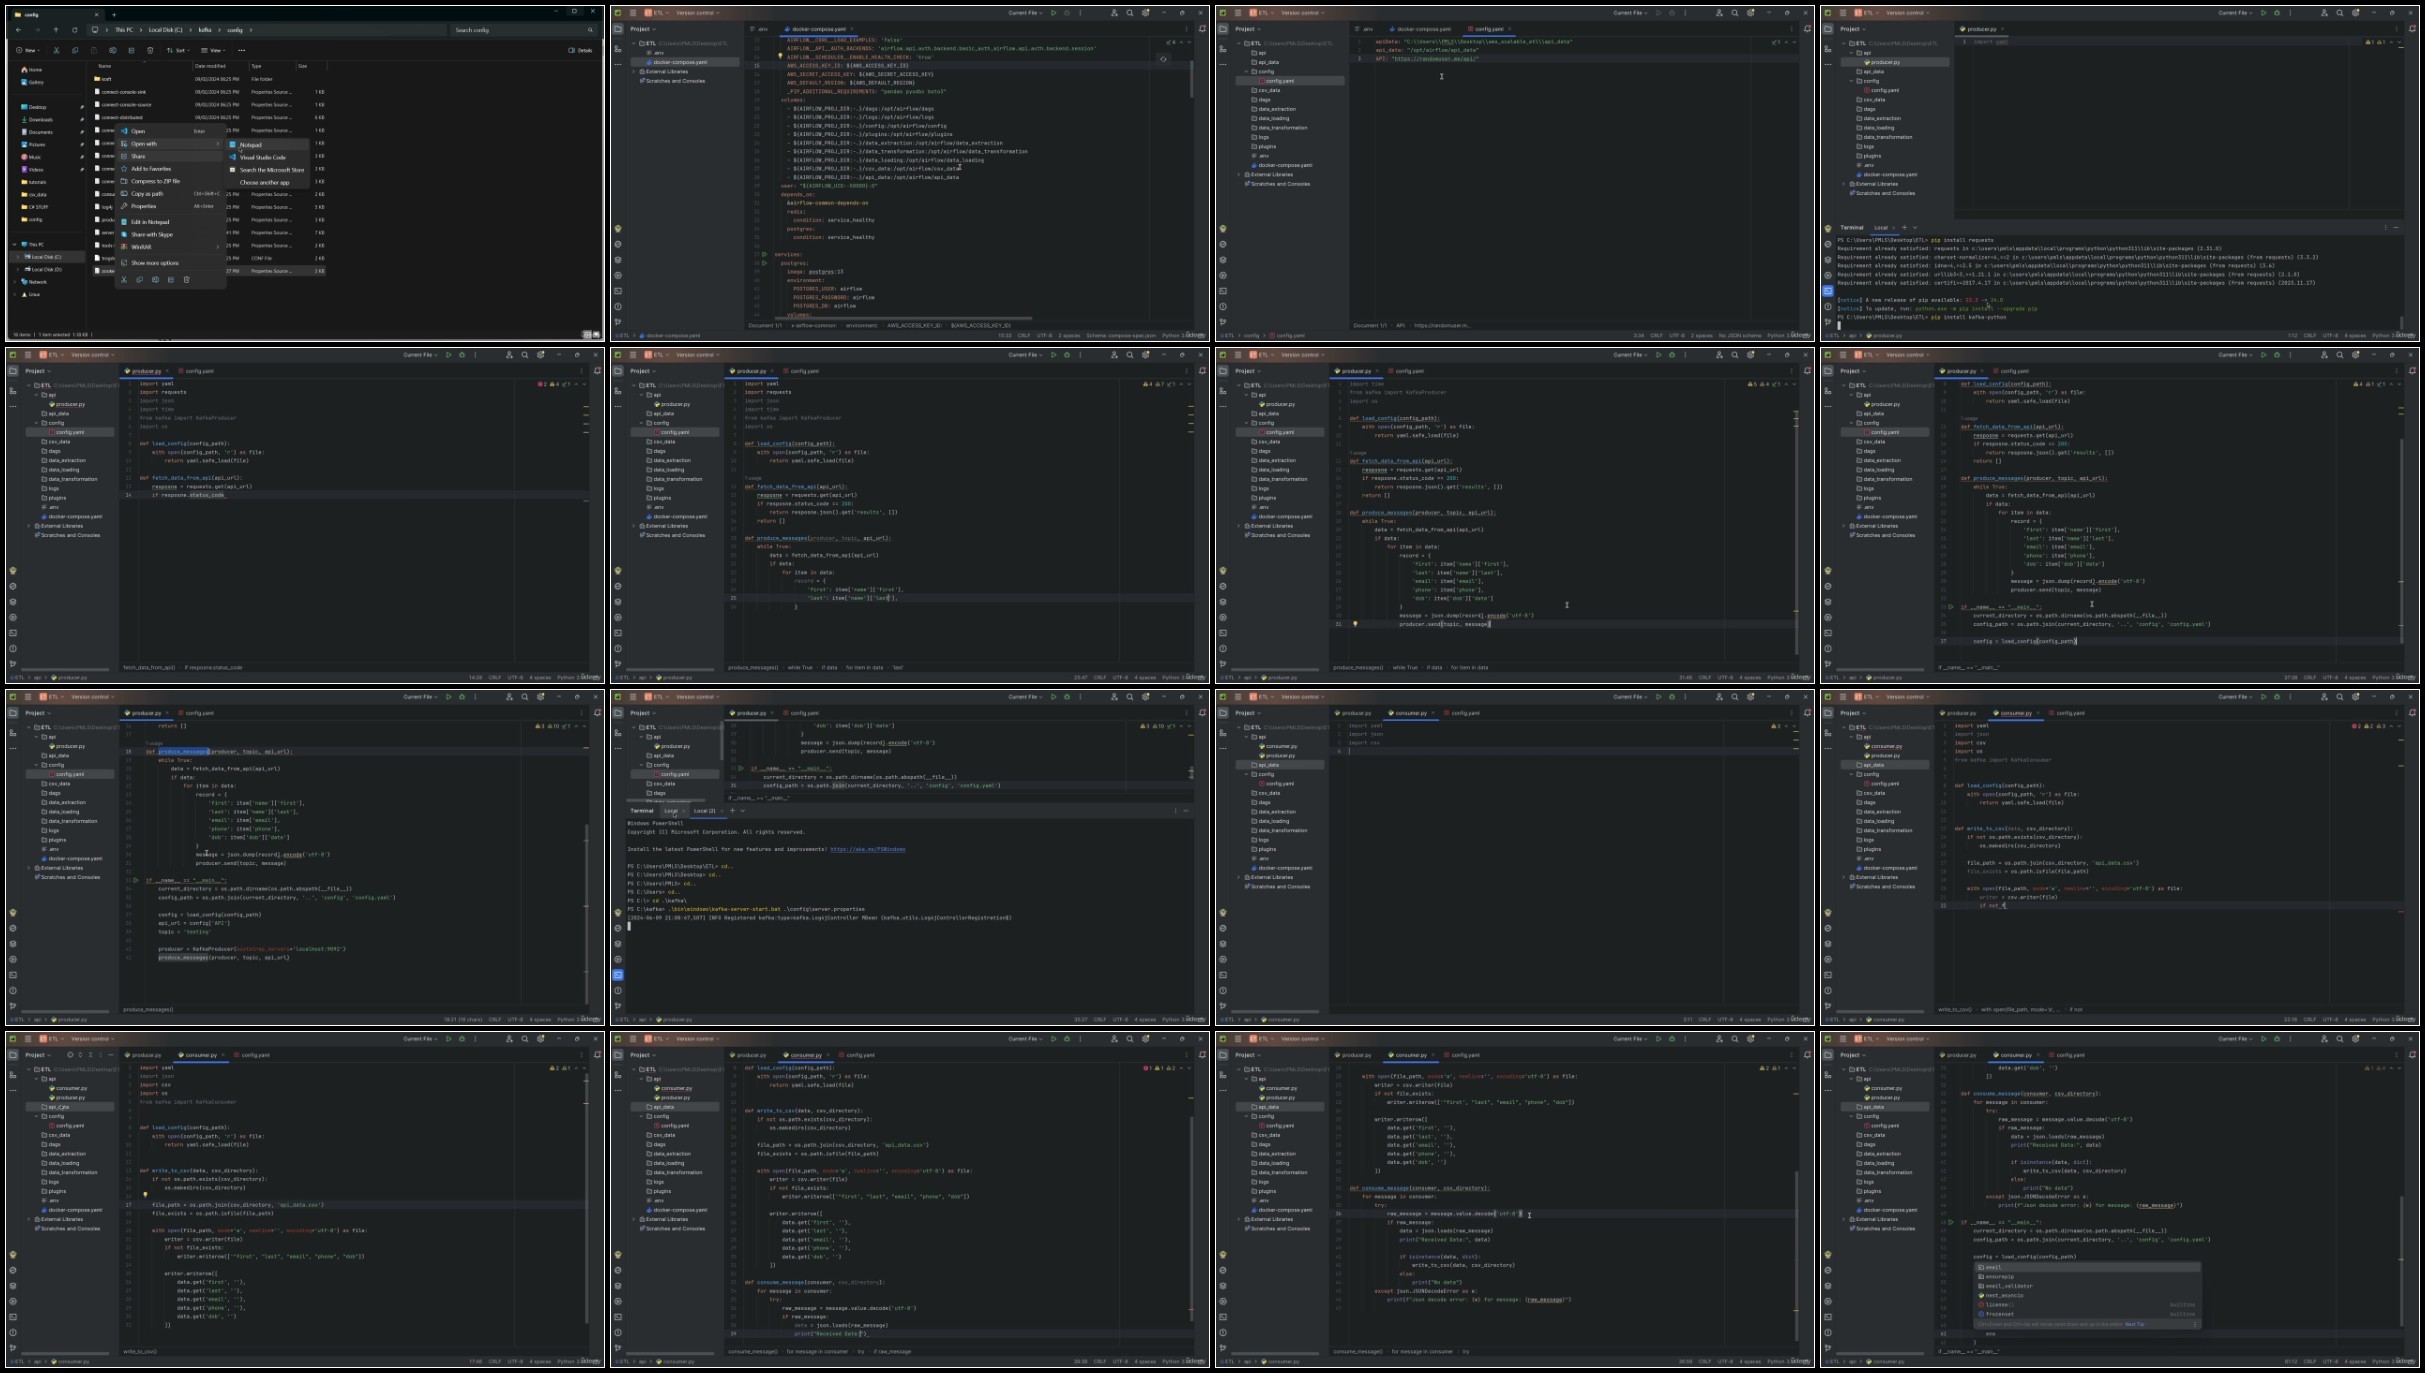The image size is (2425, 1373).
Task: Add a new terminal session in pip install thumbnail
Action: 1904,228
